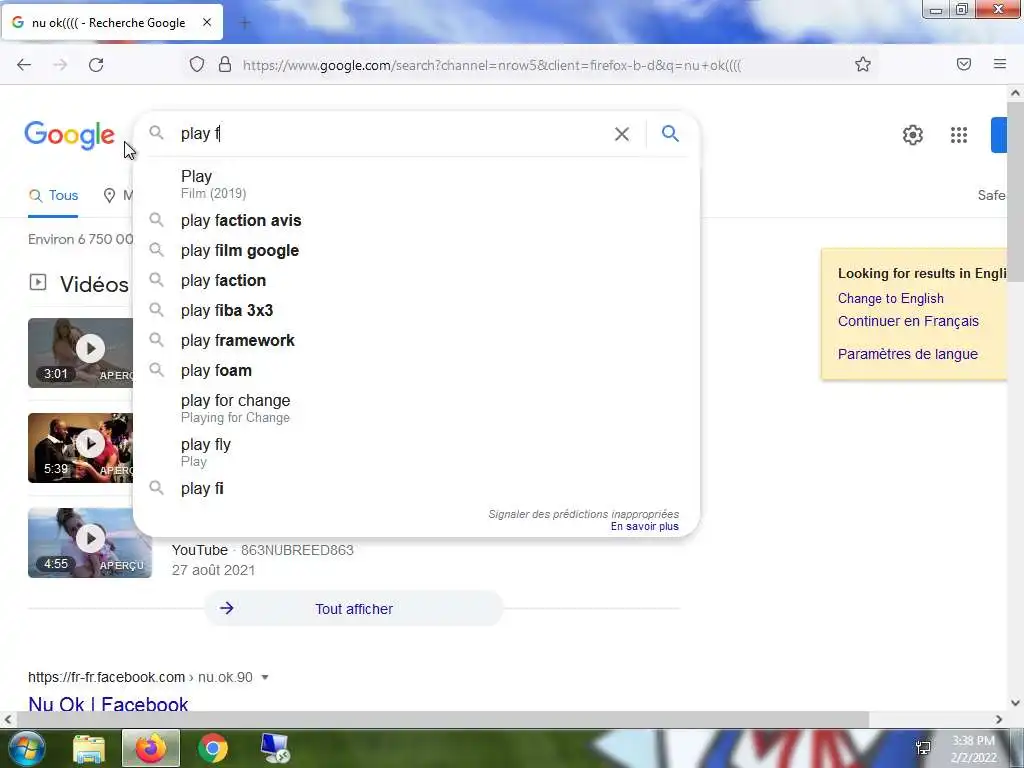Viewport: 1024px width, 768px height.
Task: Clear the search box with the X
Action: tap(622, 134)
